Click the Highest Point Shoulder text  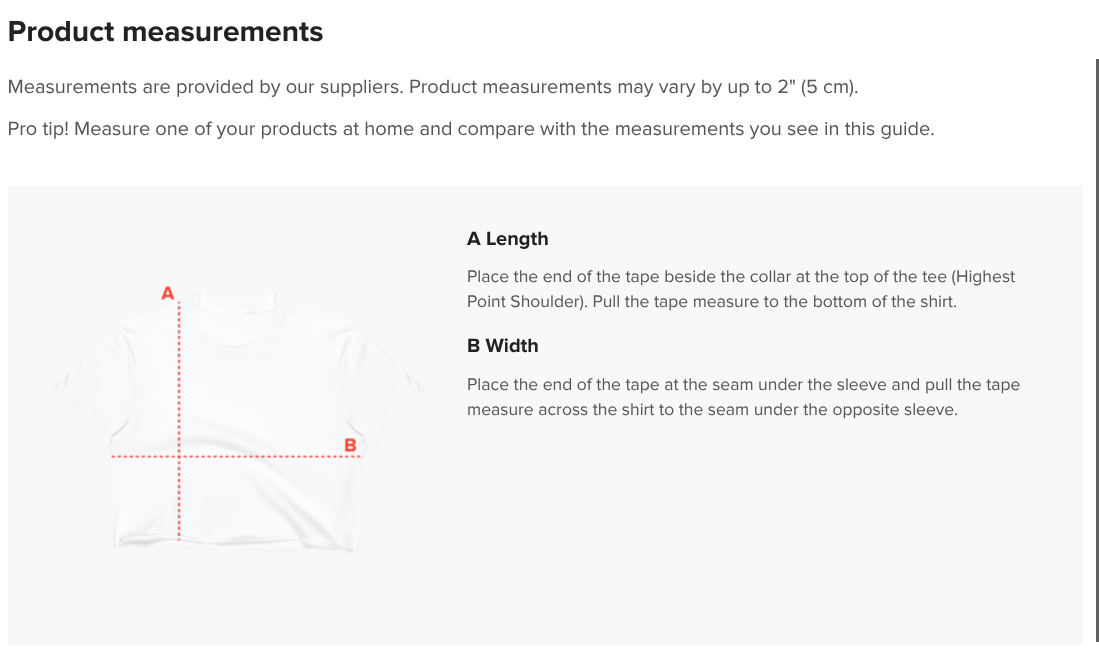741,289
